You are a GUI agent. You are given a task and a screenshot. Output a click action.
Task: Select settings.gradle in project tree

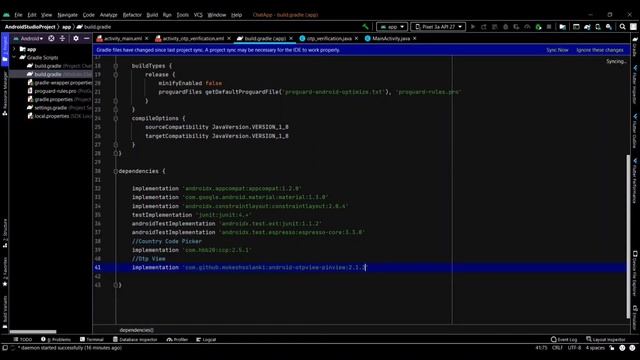click(60, 108)
